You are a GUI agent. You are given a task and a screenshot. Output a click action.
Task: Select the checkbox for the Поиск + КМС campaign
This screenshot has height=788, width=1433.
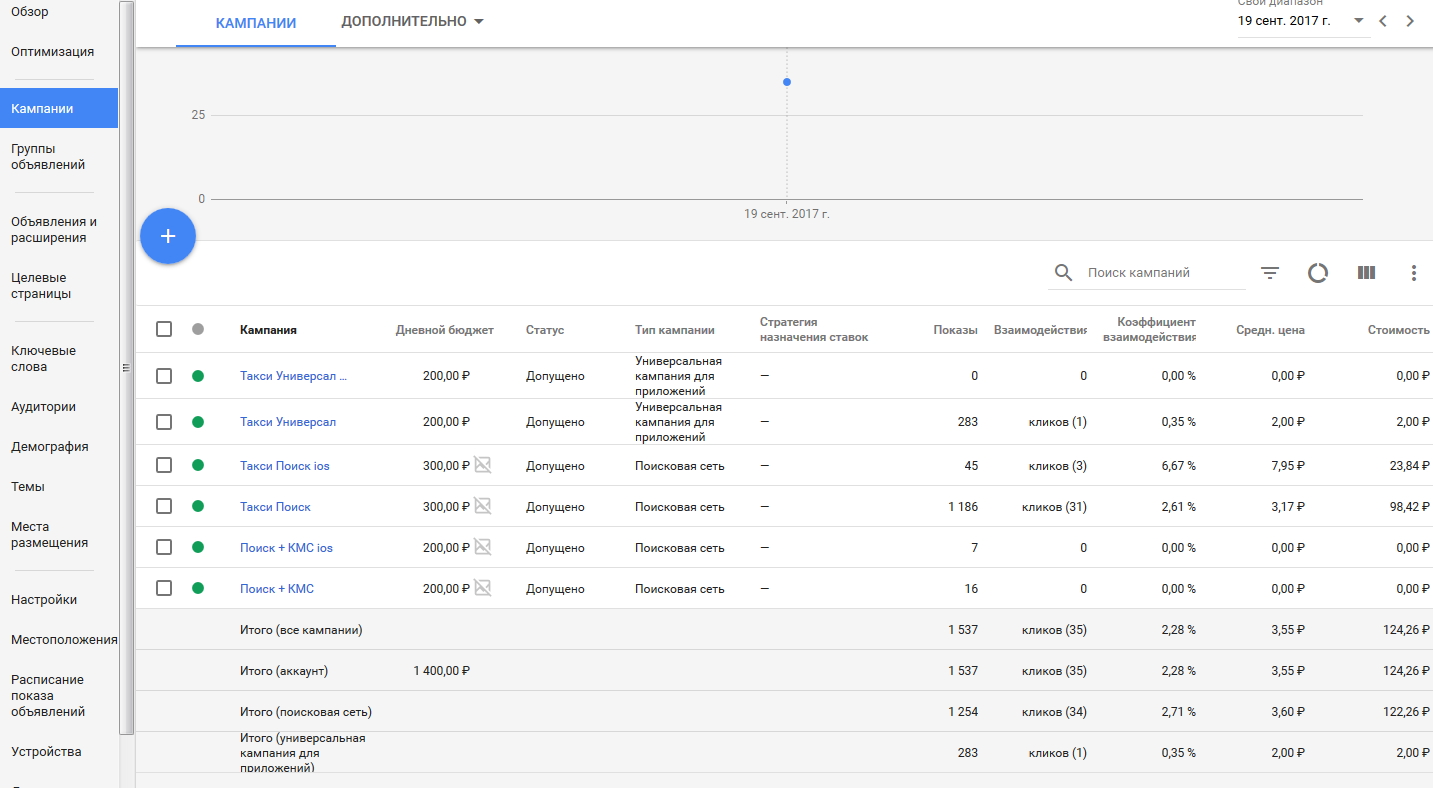pyautogui.click(x=164, y=589)
